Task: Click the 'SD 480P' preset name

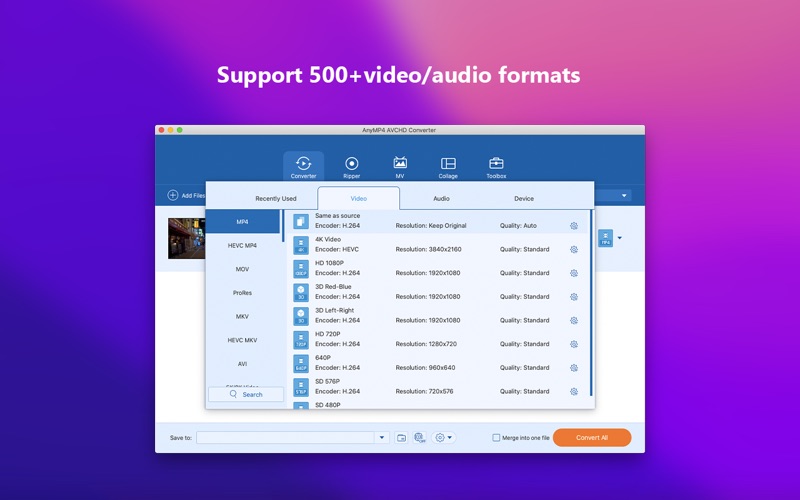Action: (x=328, y=405)
